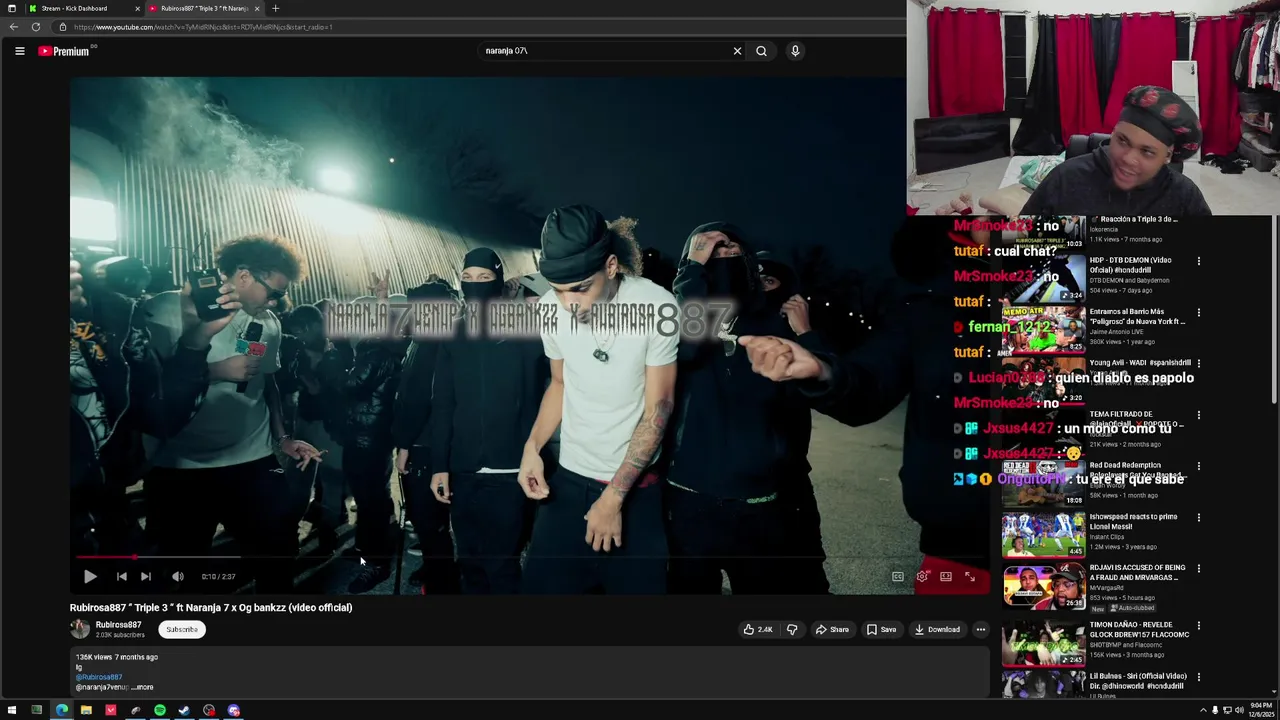
Task: Share this video
Action: [832, 630]
